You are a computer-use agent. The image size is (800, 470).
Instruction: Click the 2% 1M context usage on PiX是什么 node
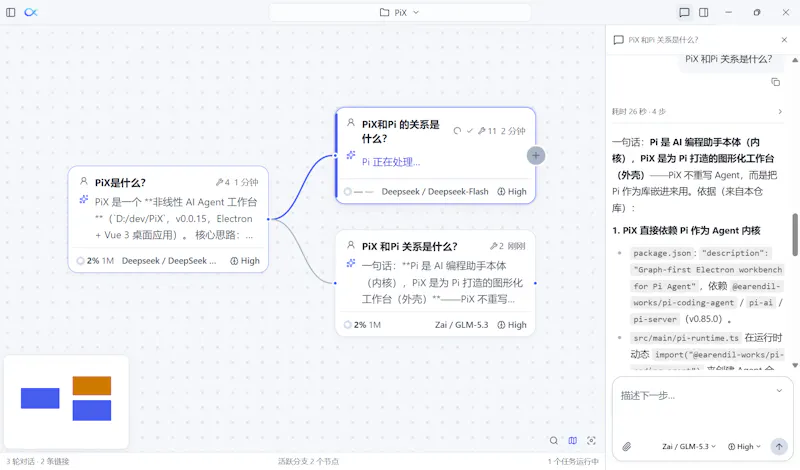[95, 261]
